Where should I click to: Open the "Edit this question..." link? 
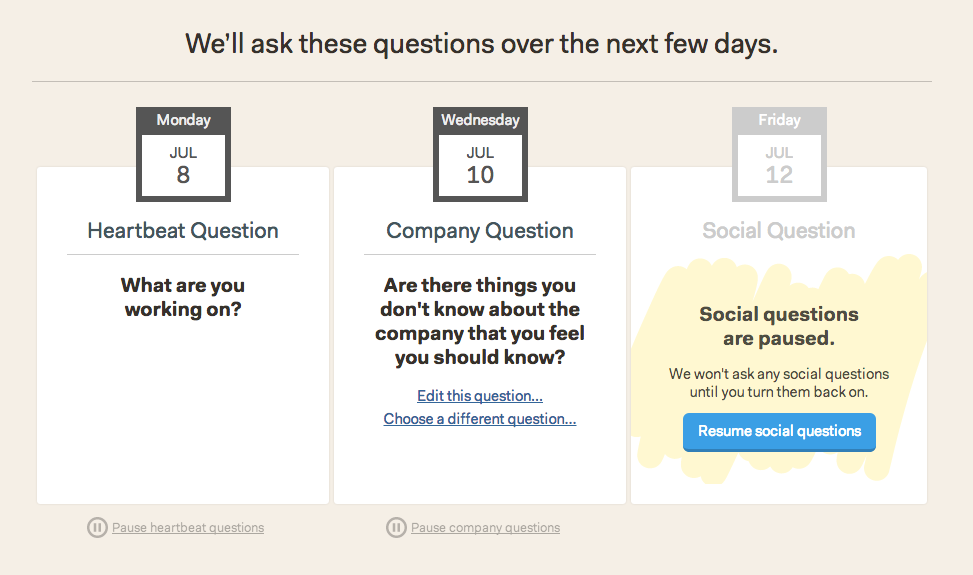pyautogui.click(x=480, y=396)
